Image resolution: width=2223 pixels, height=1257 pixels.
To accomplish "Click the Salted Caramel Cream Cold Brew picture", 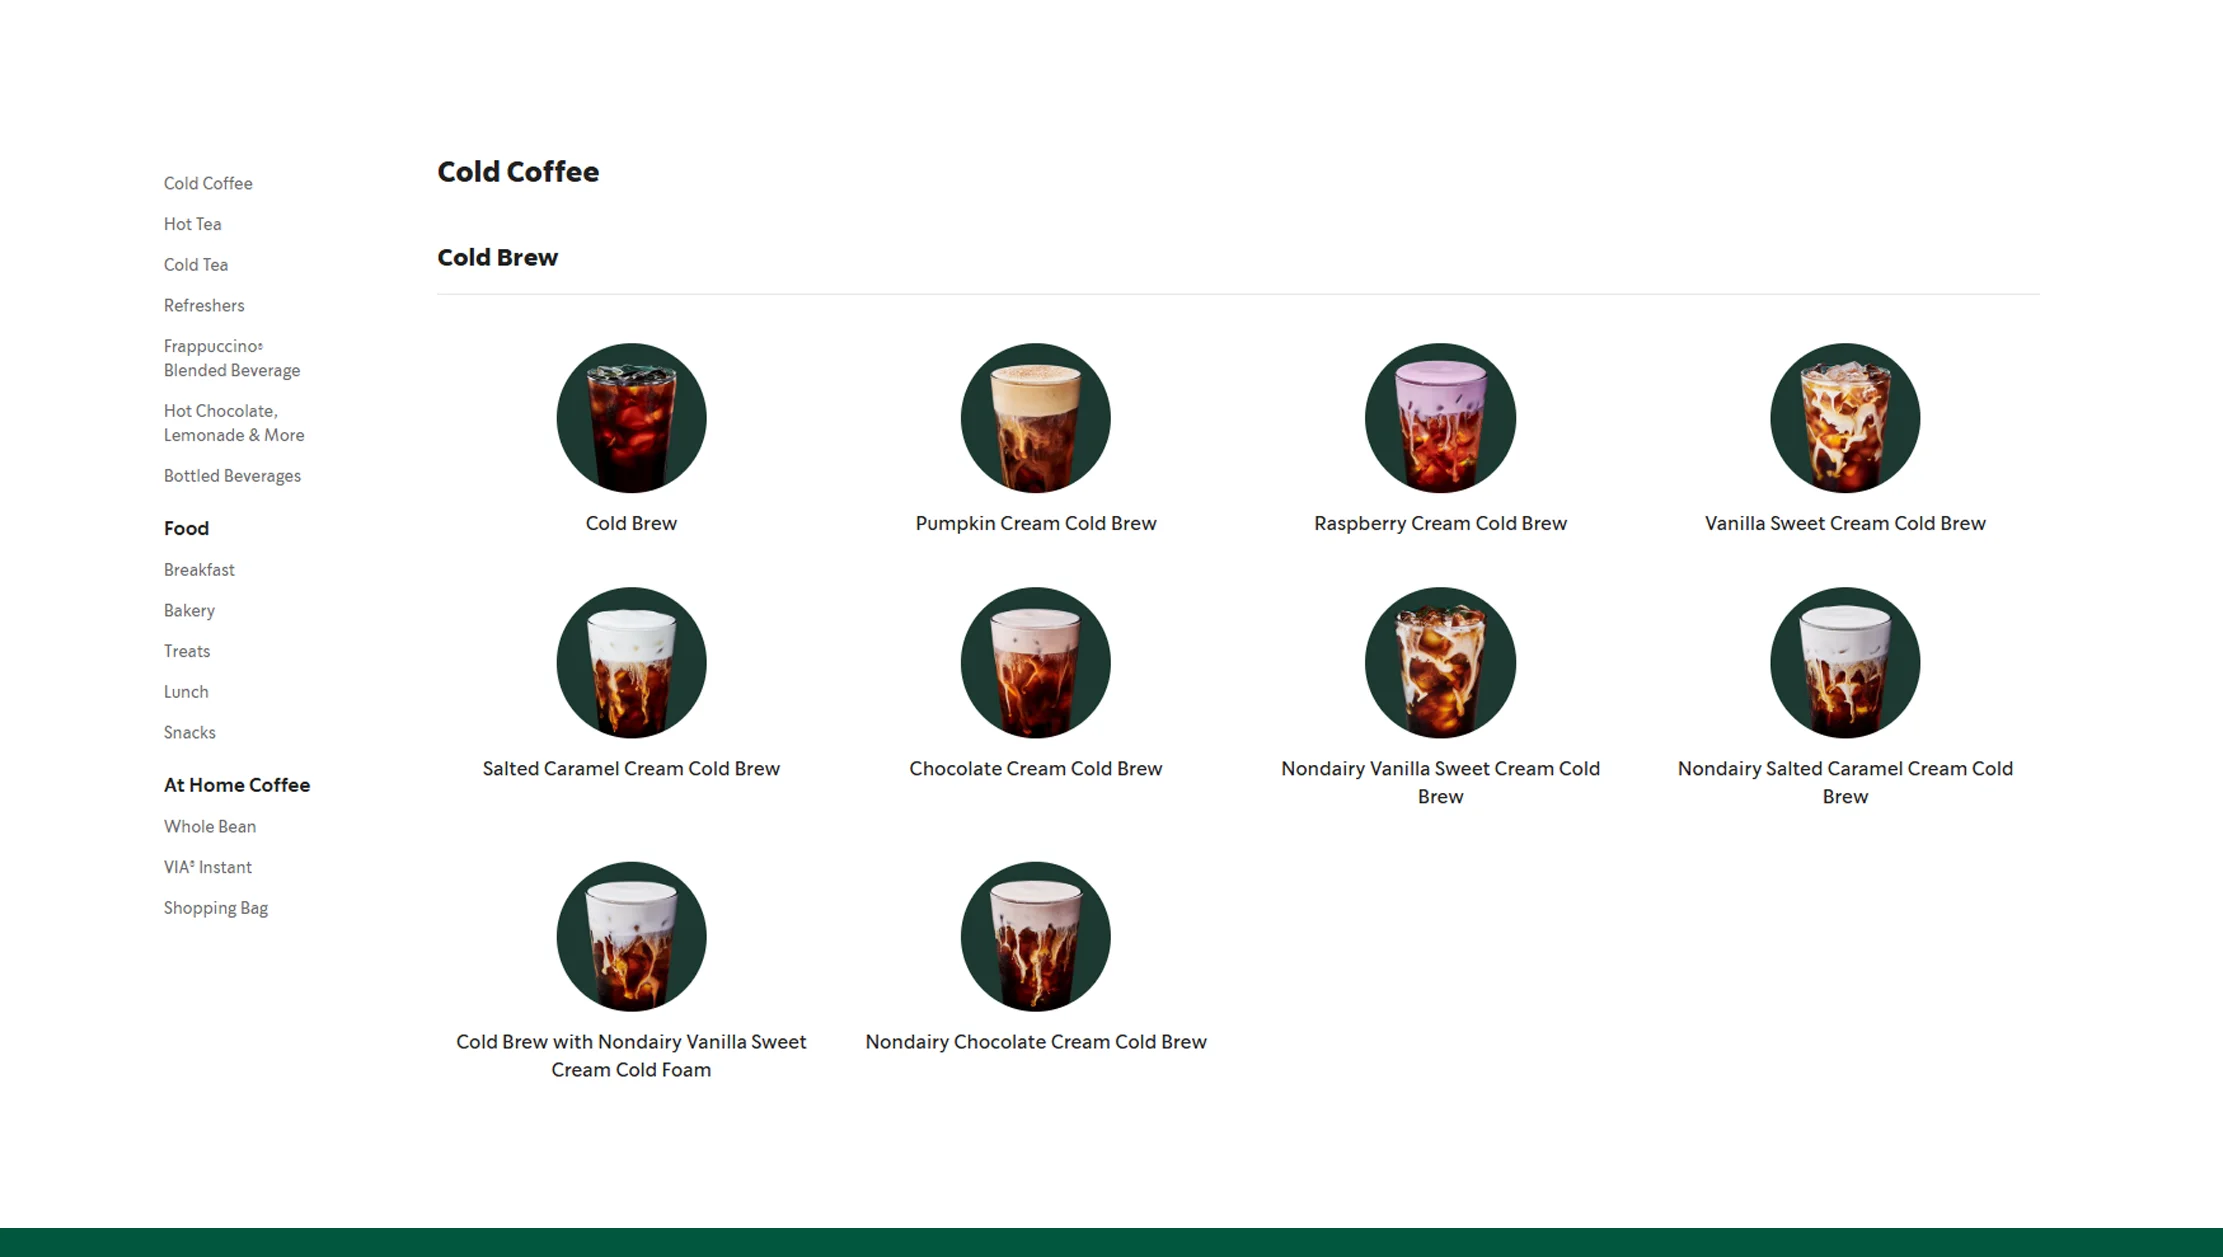I will click(631, 662).
